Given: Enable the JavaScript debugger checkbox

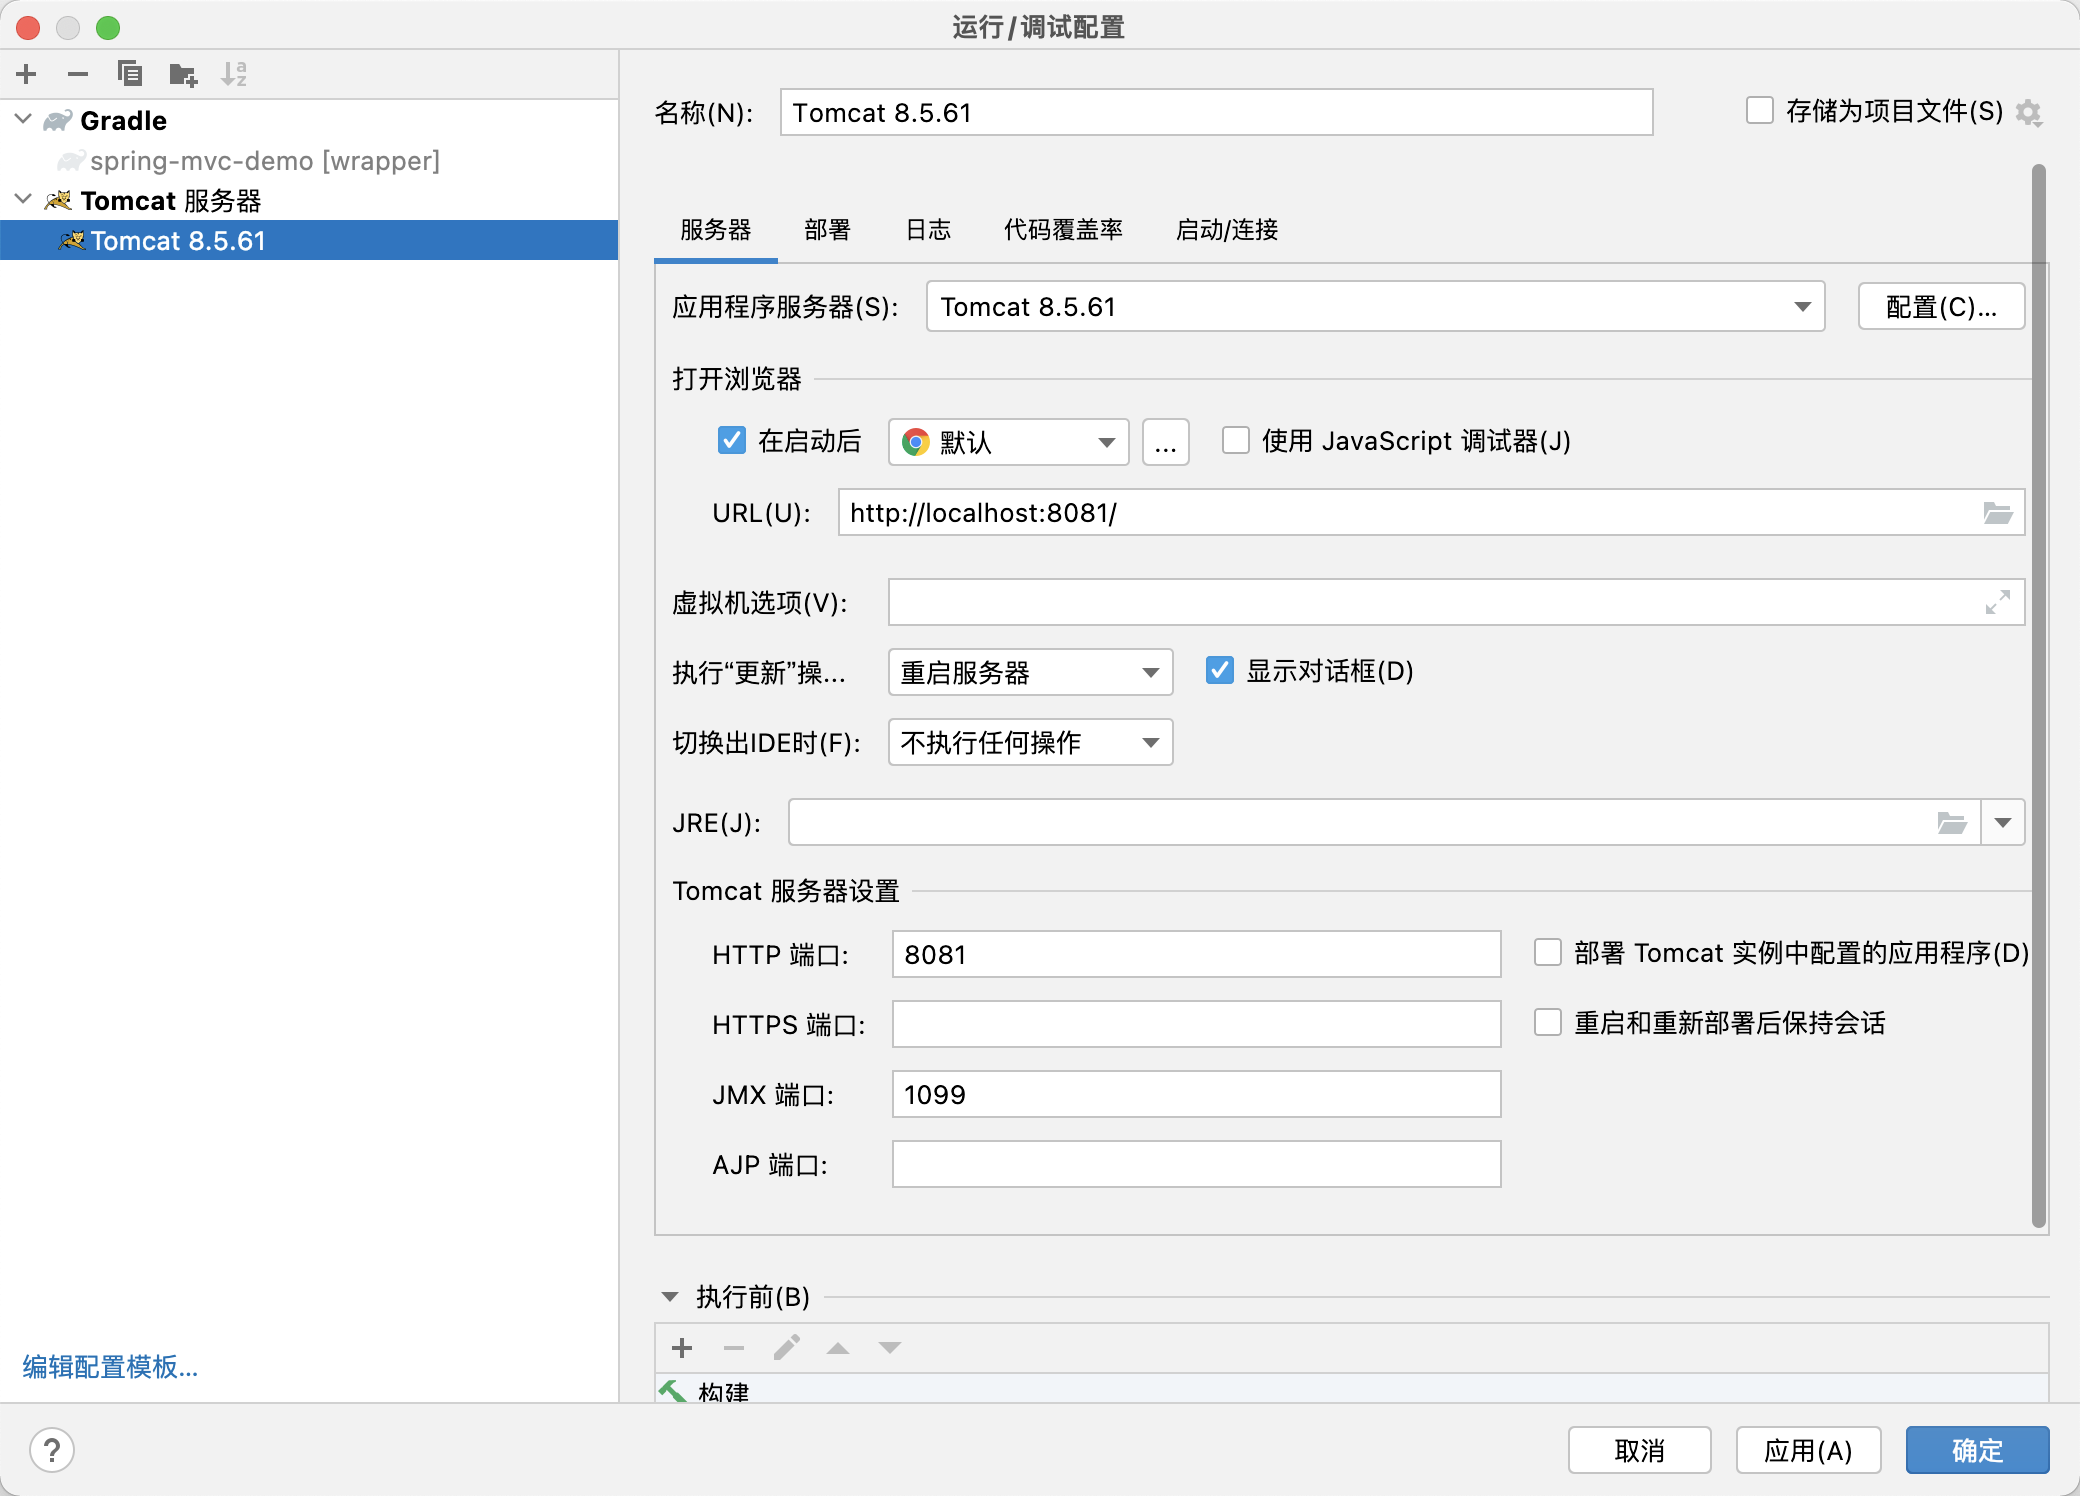Looking at the screenshot, I should pos(1236,441).
